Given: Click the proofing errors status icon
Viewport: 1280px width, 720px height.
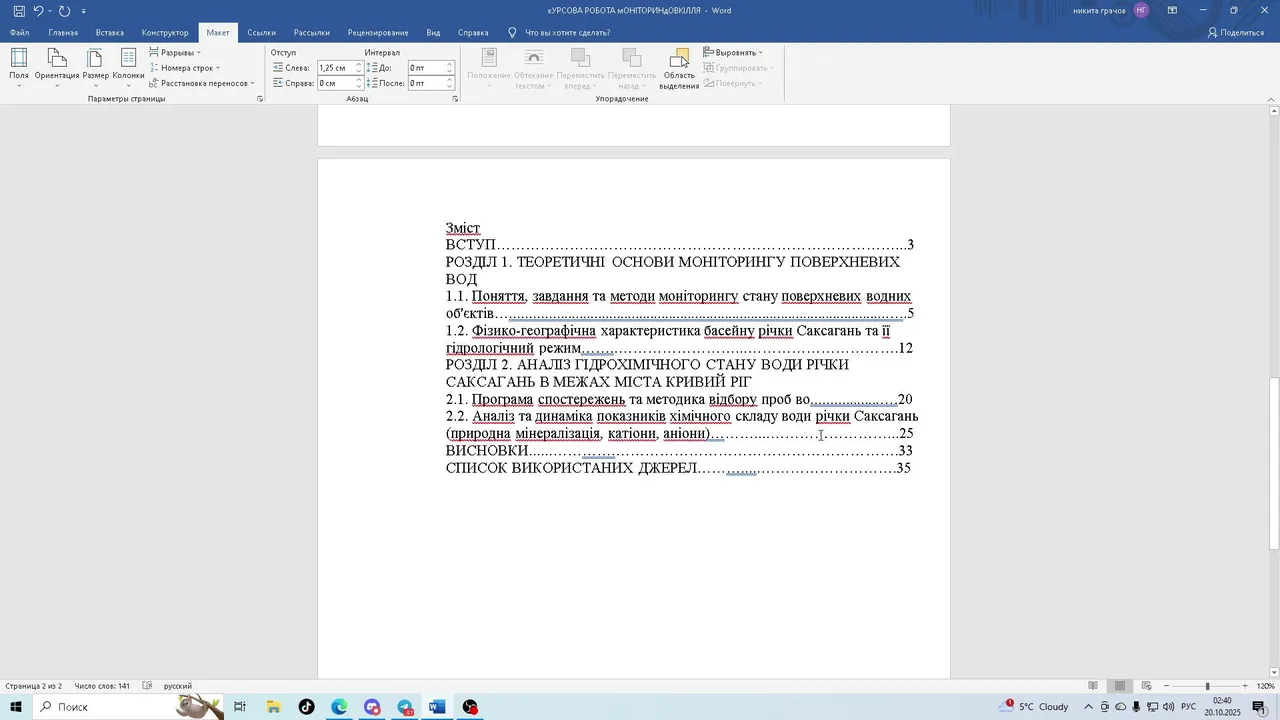Looking at the screenshot, I should point(148,686).
